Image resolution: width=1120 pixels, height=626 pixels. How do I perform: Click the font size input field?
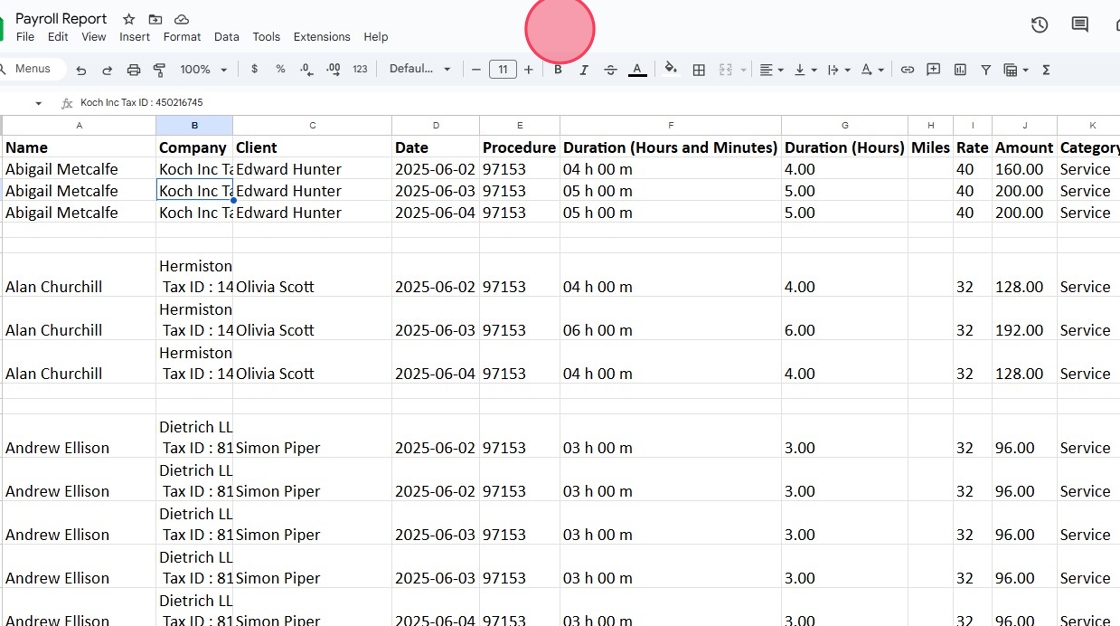502,70
